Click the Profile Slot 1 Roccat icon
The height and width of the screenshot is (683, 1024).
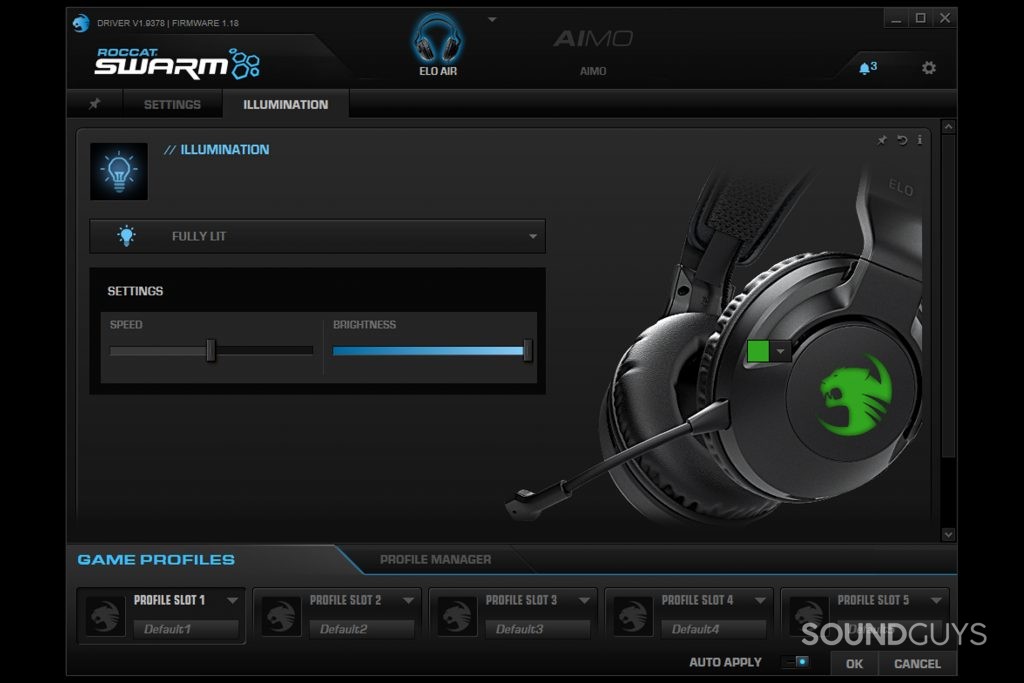click(105, 616)
